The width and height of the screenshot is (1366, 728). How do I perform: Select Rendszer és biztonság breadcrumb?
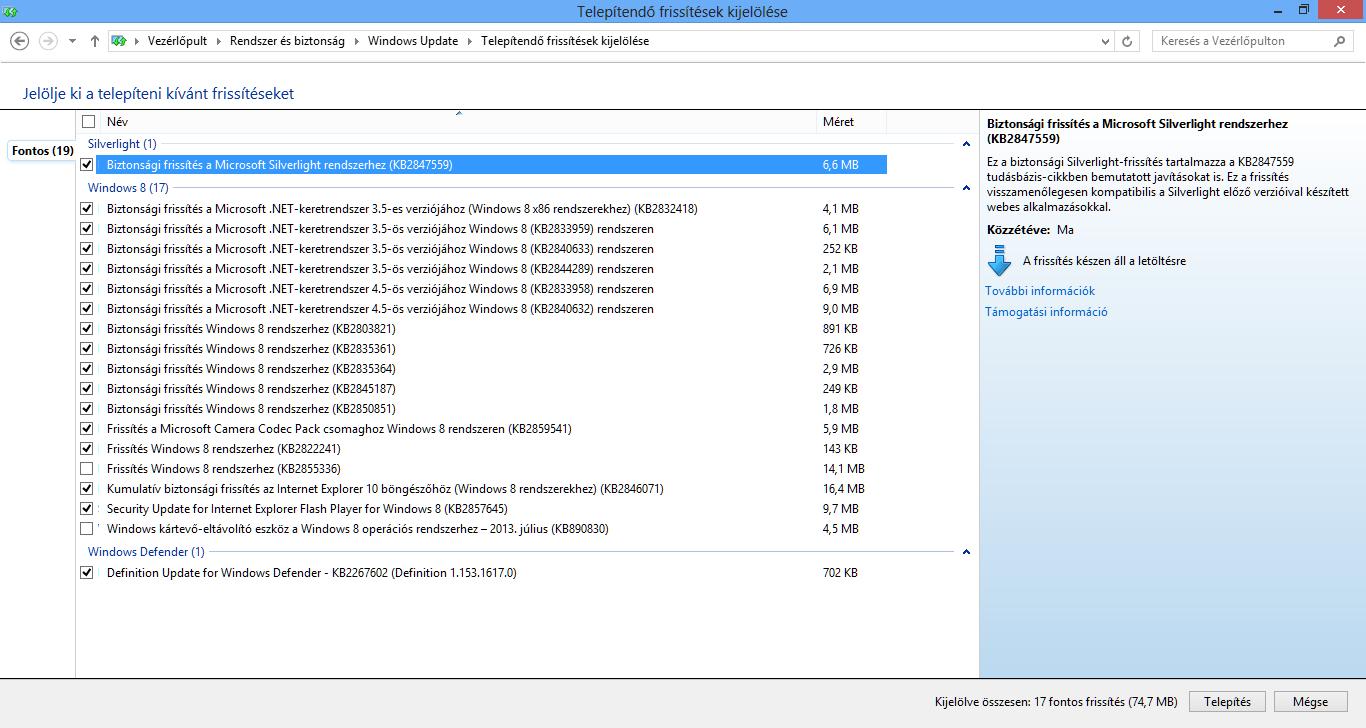(287, 41)
